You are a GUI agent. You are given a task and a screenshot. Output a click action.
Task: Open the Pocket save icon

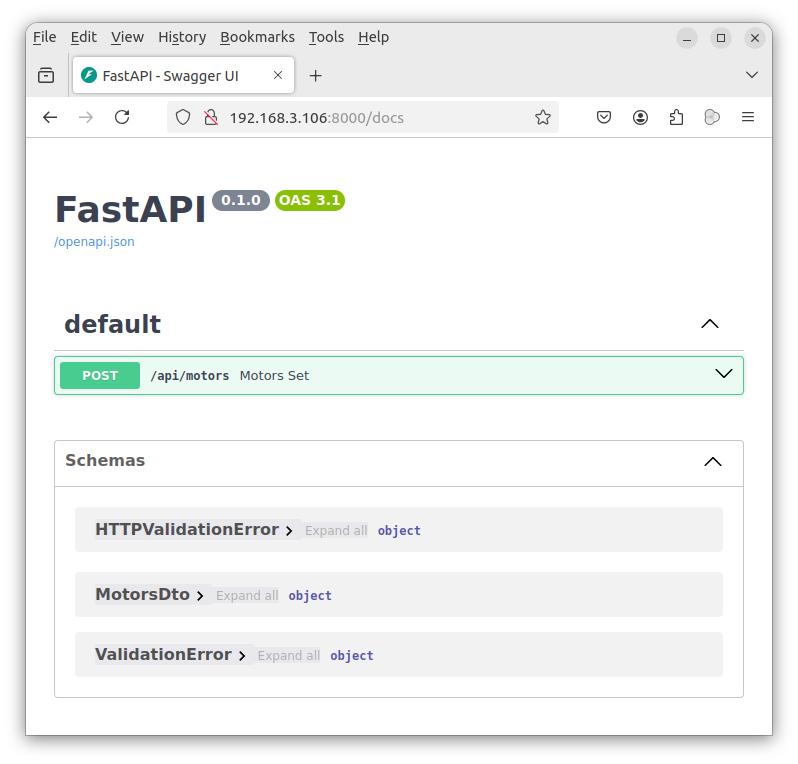click(x=604, y=118)
